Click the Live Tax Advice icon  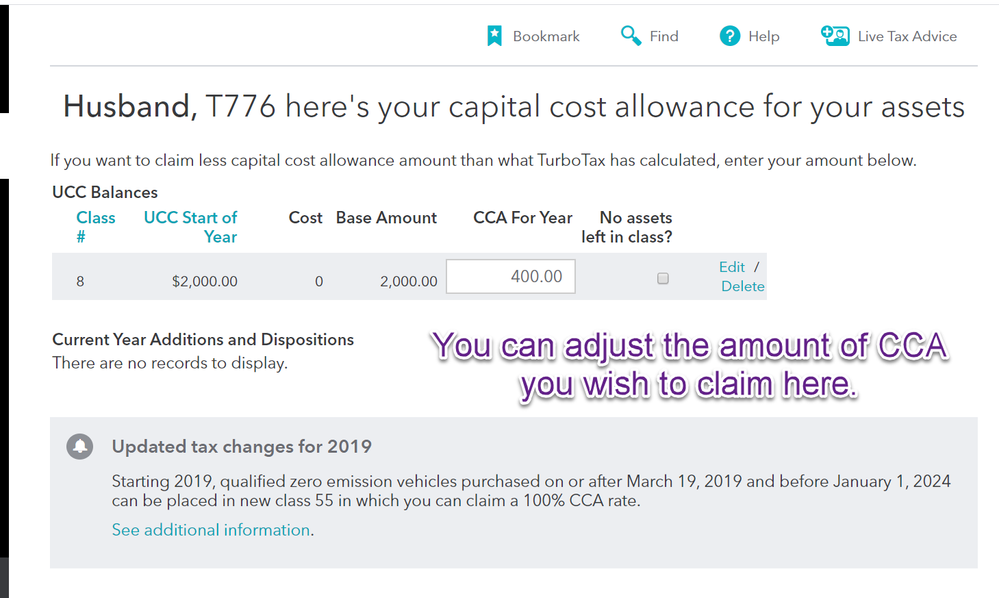coord(835,36)
